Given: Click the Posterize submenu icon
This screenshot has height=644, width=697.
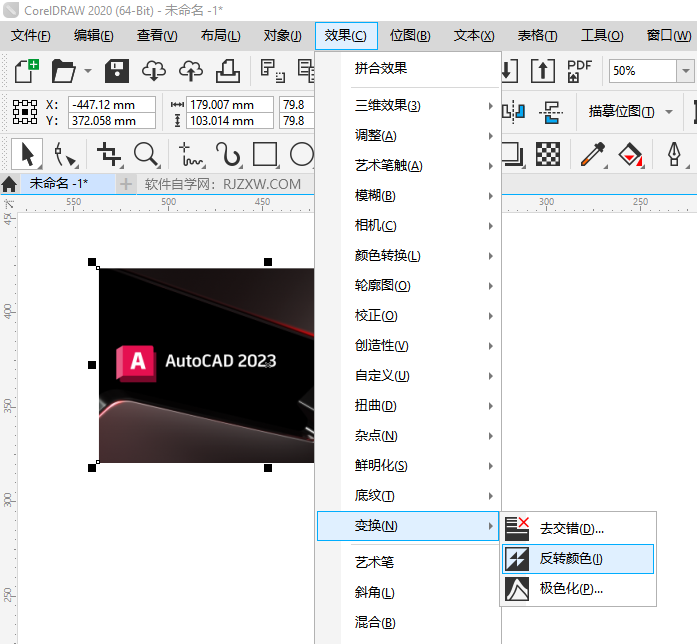Looking at the screenshot, I should (517, 589).
